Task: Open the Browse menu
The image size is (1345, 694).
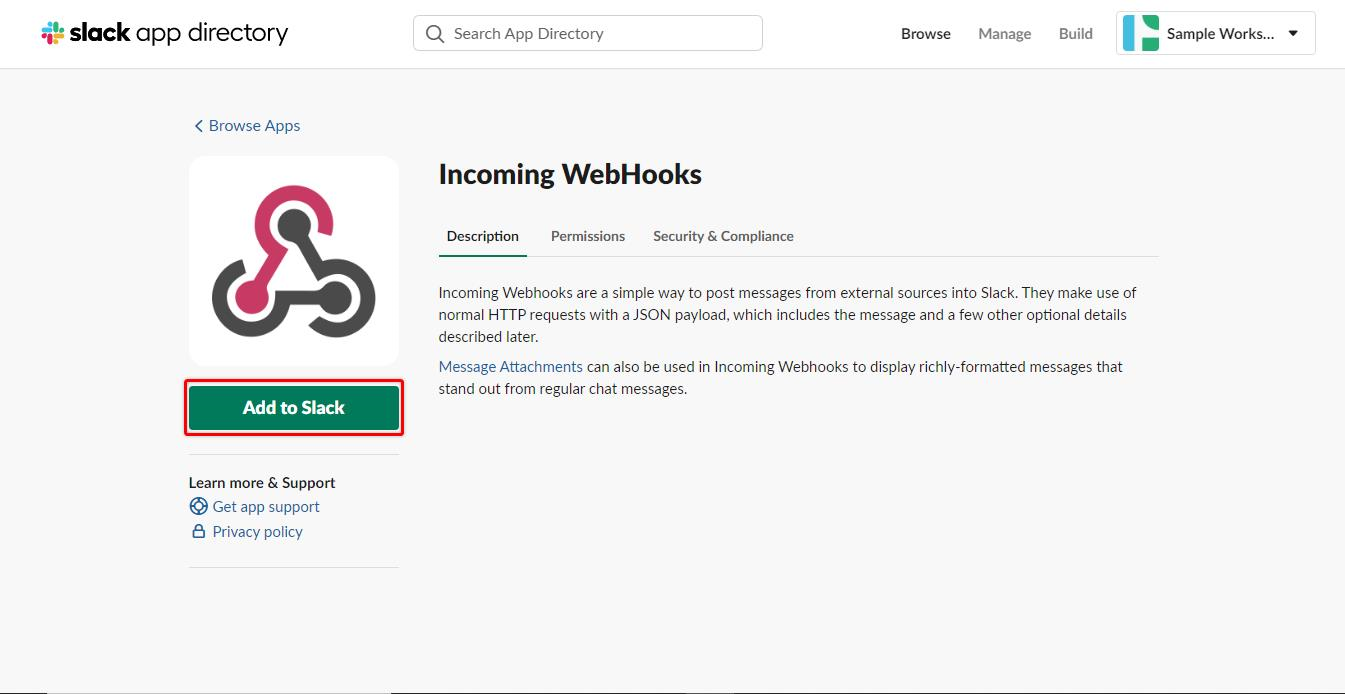Action: [926, 33]
